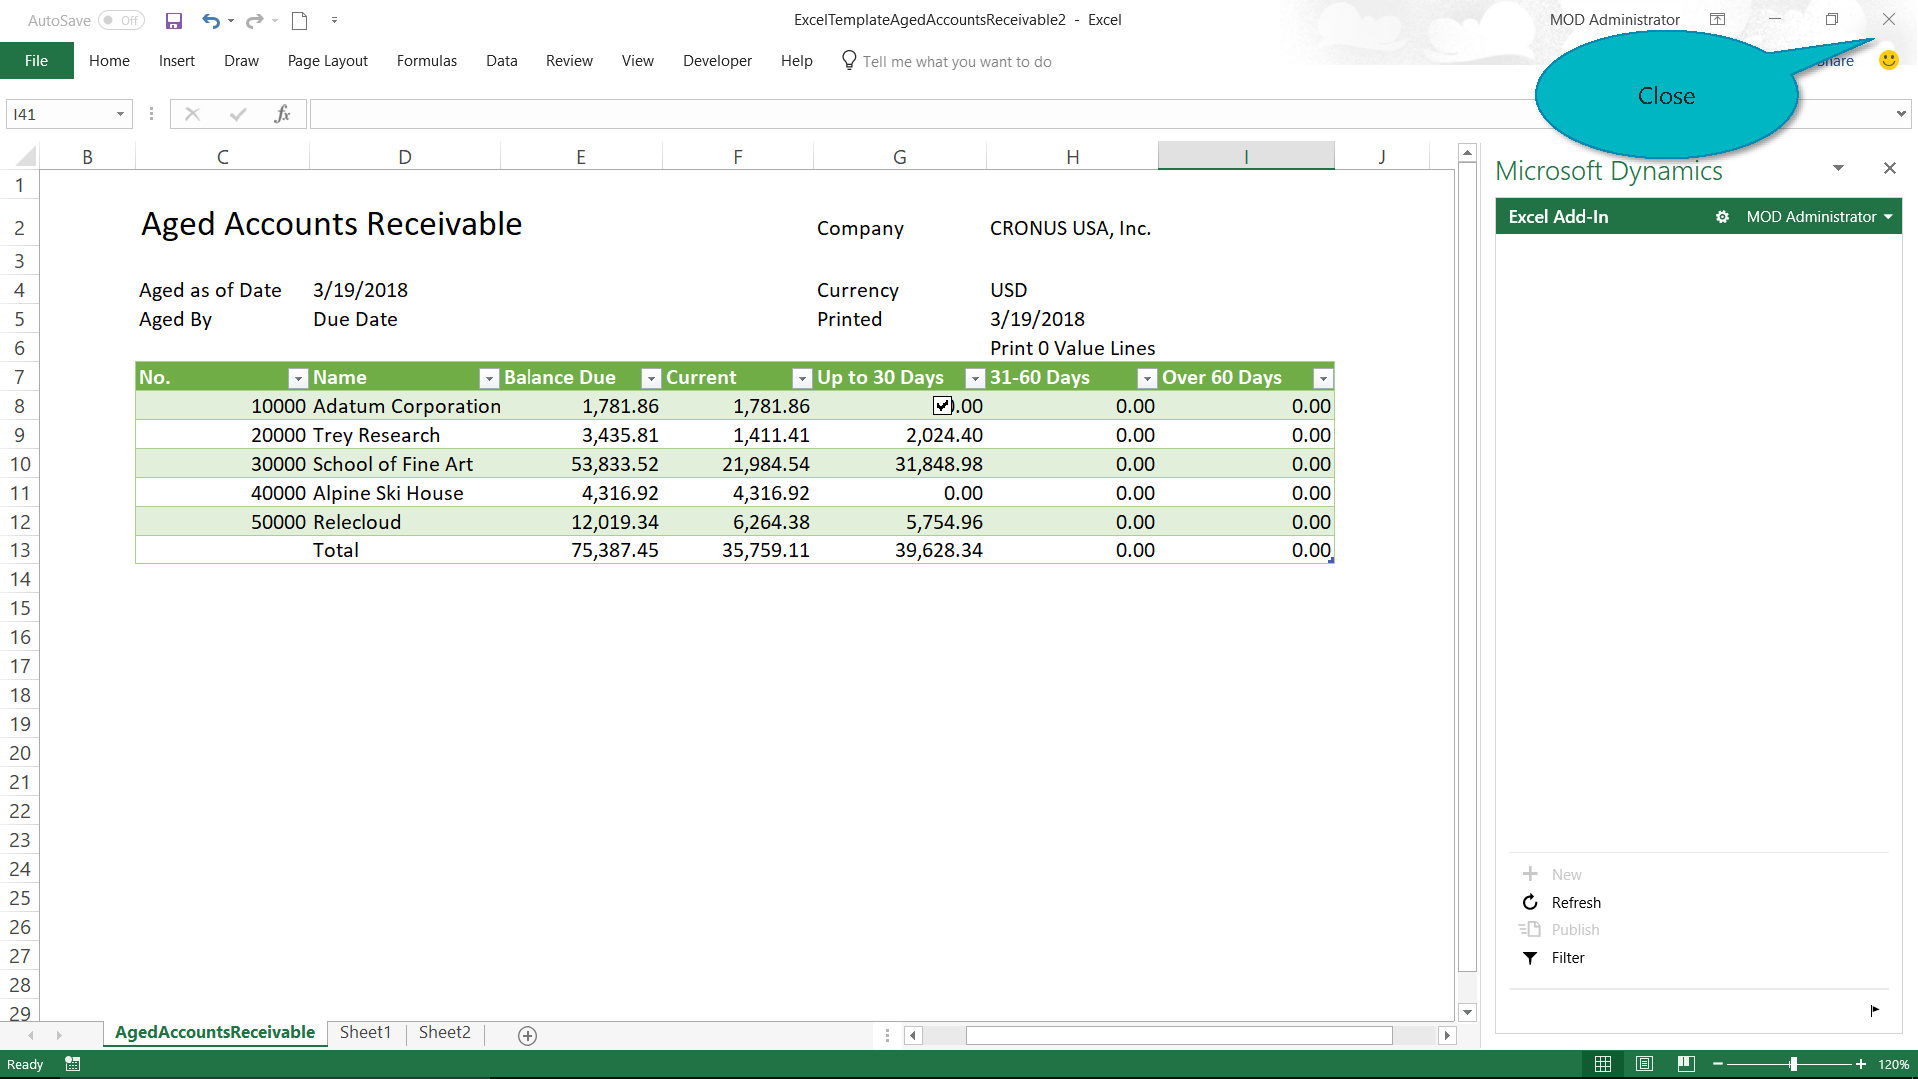The image size is (1918, 1079).
Task: Click Tell me what you want to do
Action: point(956,62)
